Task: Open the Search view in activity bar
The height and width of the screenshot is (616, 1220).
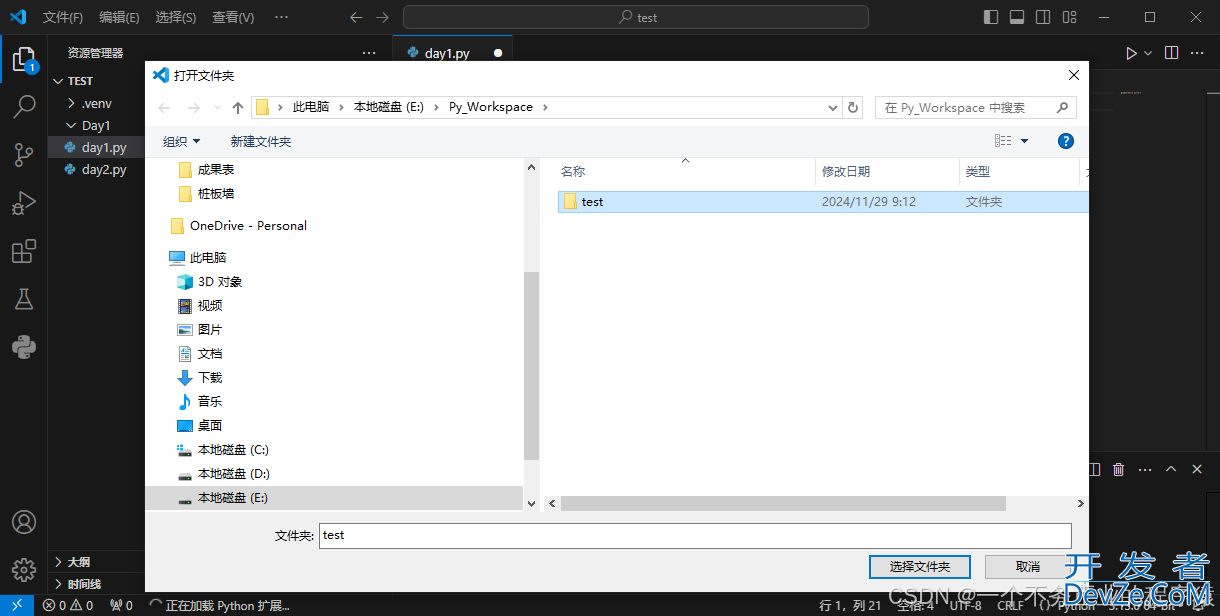Action: click(24, 106)
